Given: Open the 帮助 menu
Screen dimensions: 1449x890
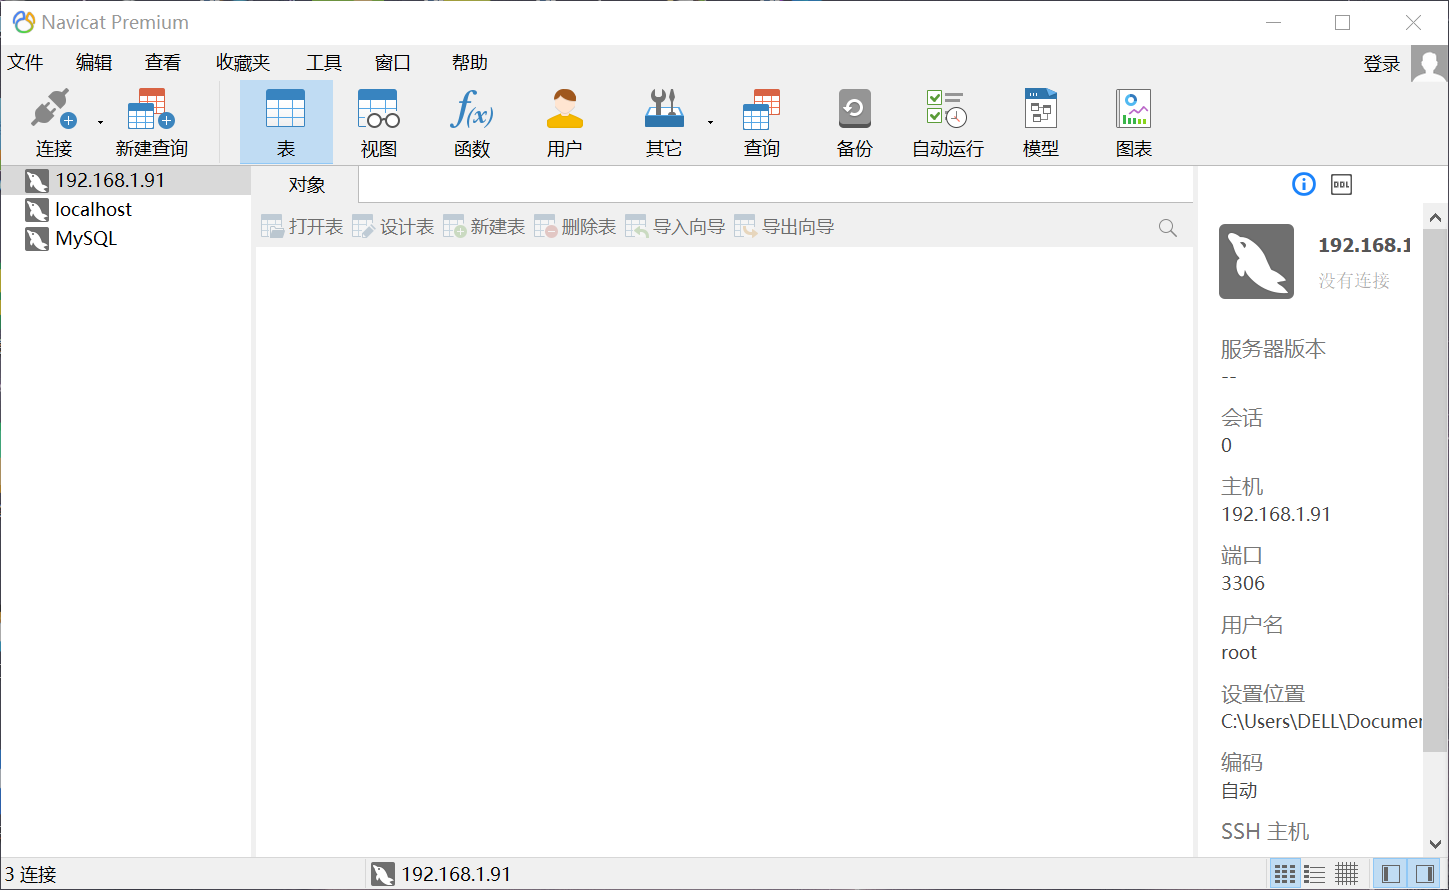Looking at the screenshot, I should tap(470, 63).
